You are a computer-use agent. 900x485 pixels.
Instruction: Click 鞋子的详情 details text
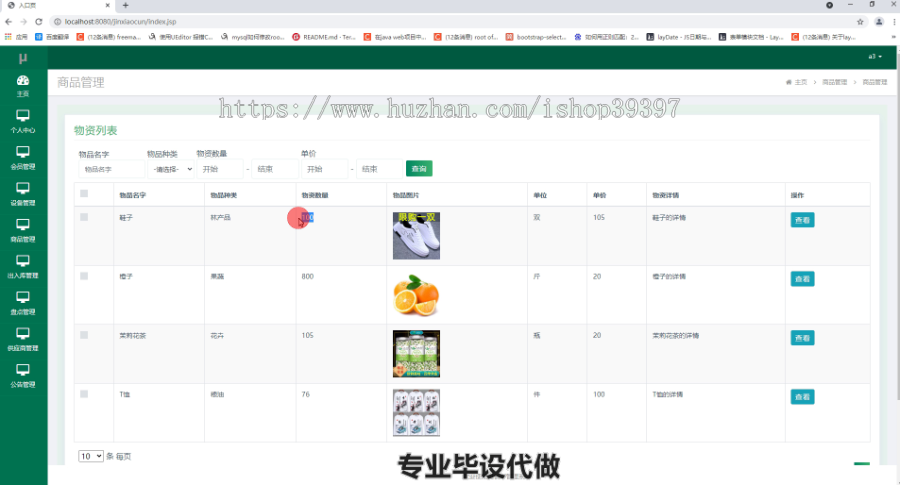(669, 218)
